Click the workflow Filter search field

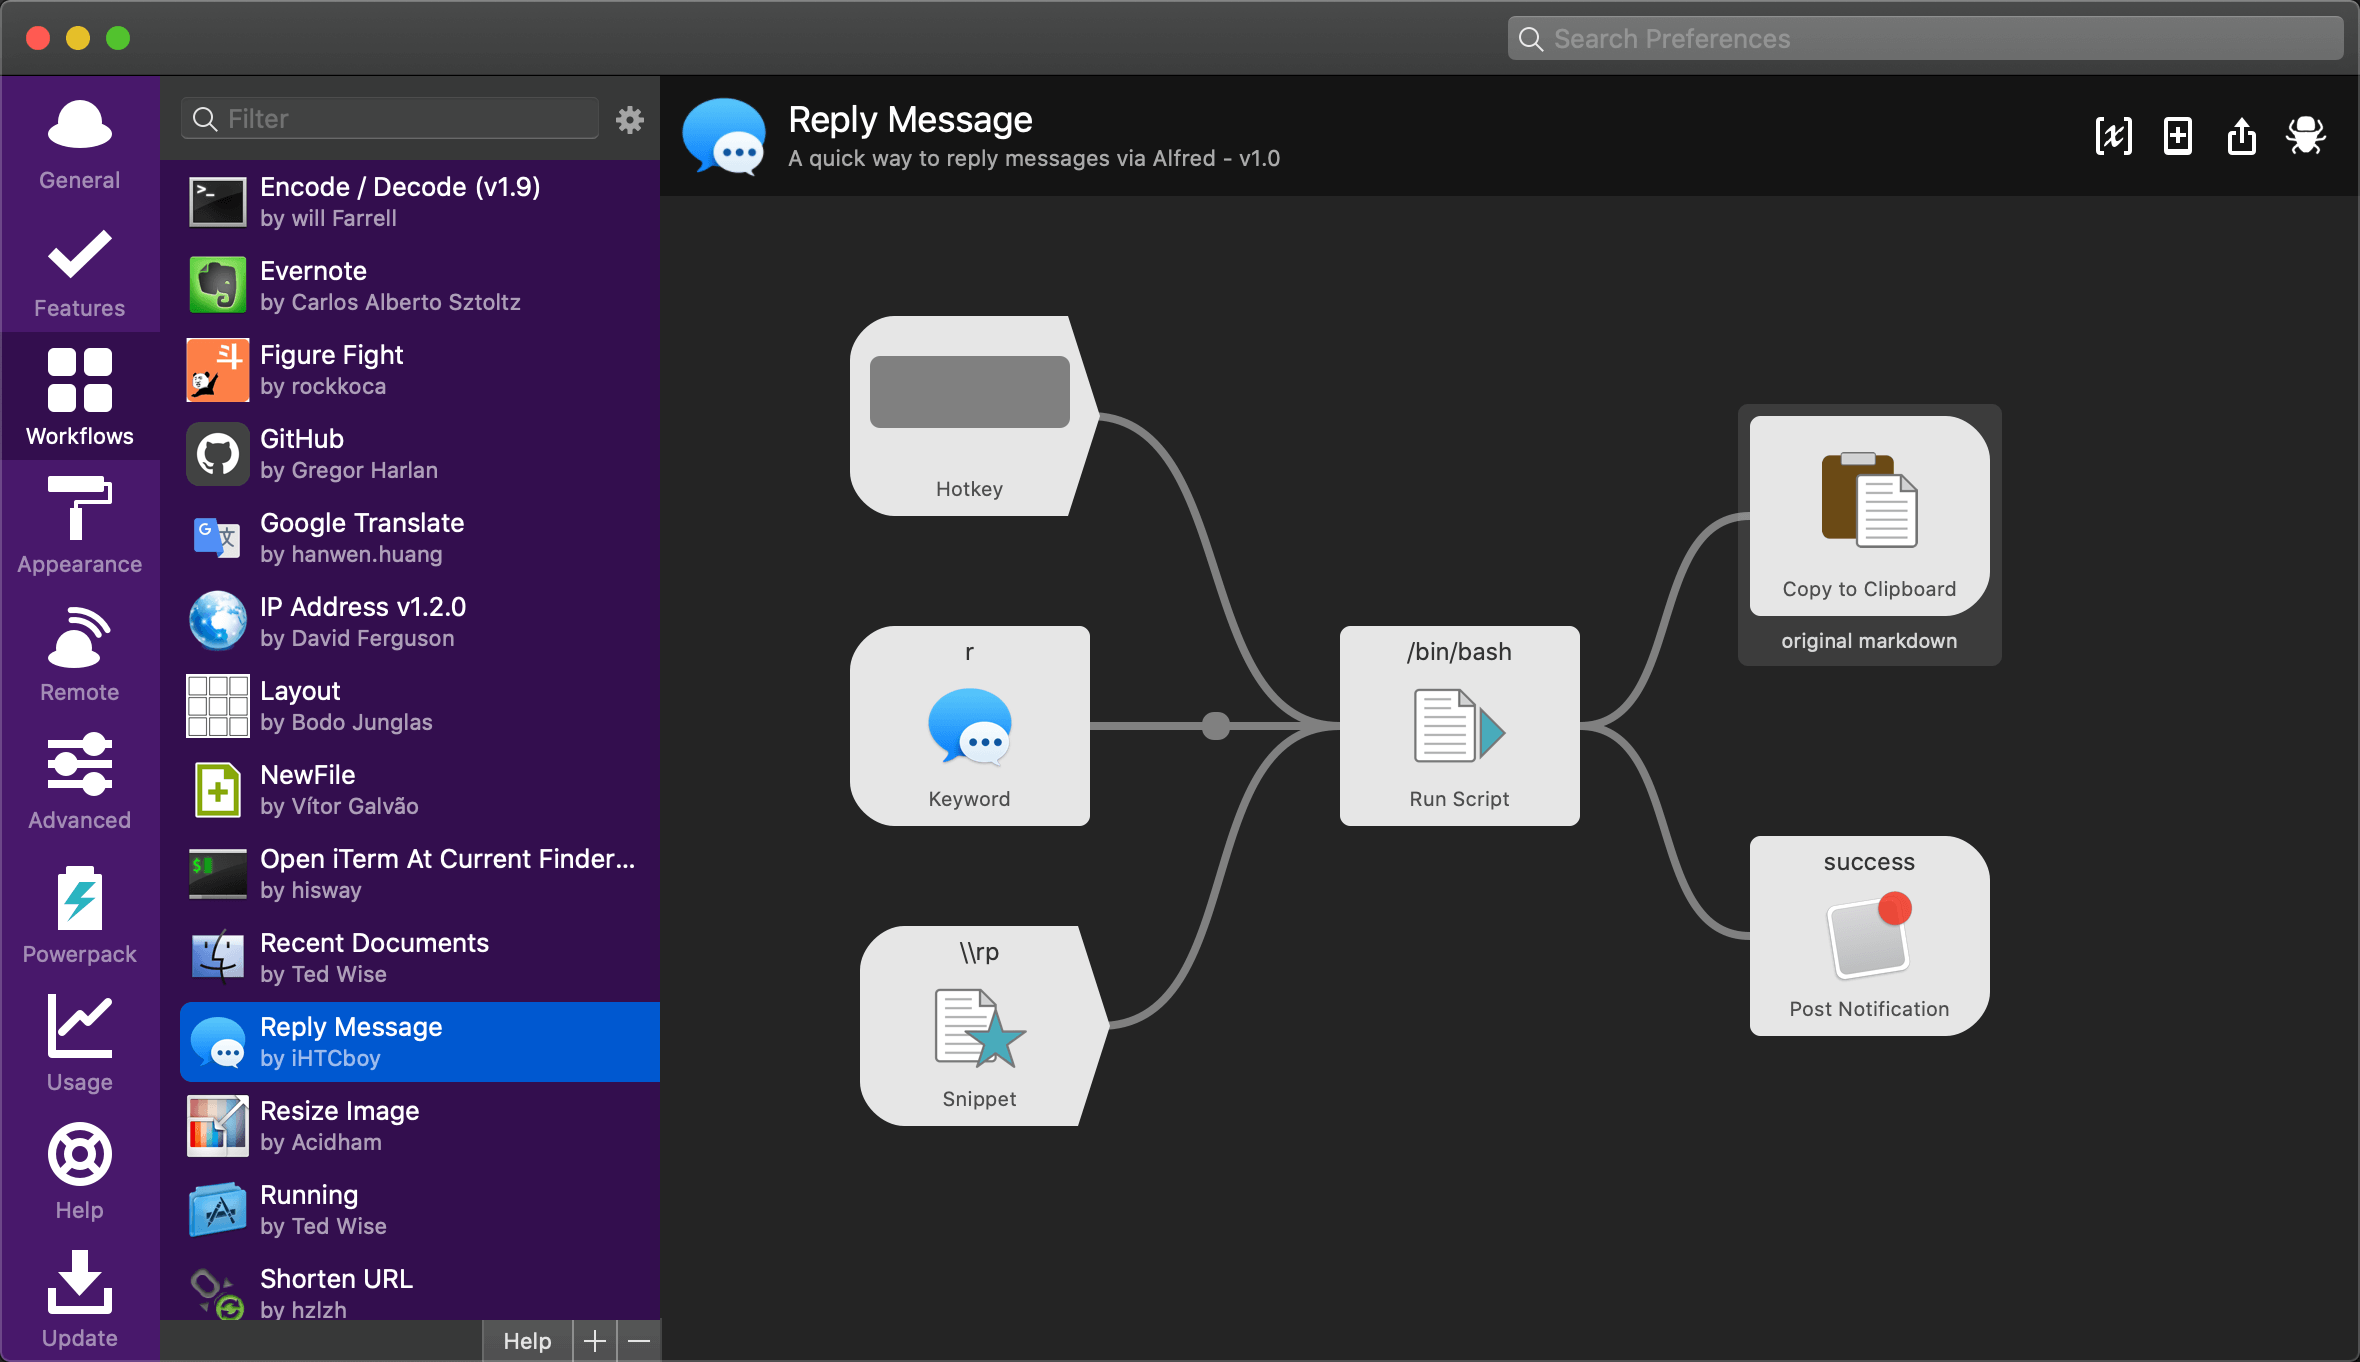(390, 119)
